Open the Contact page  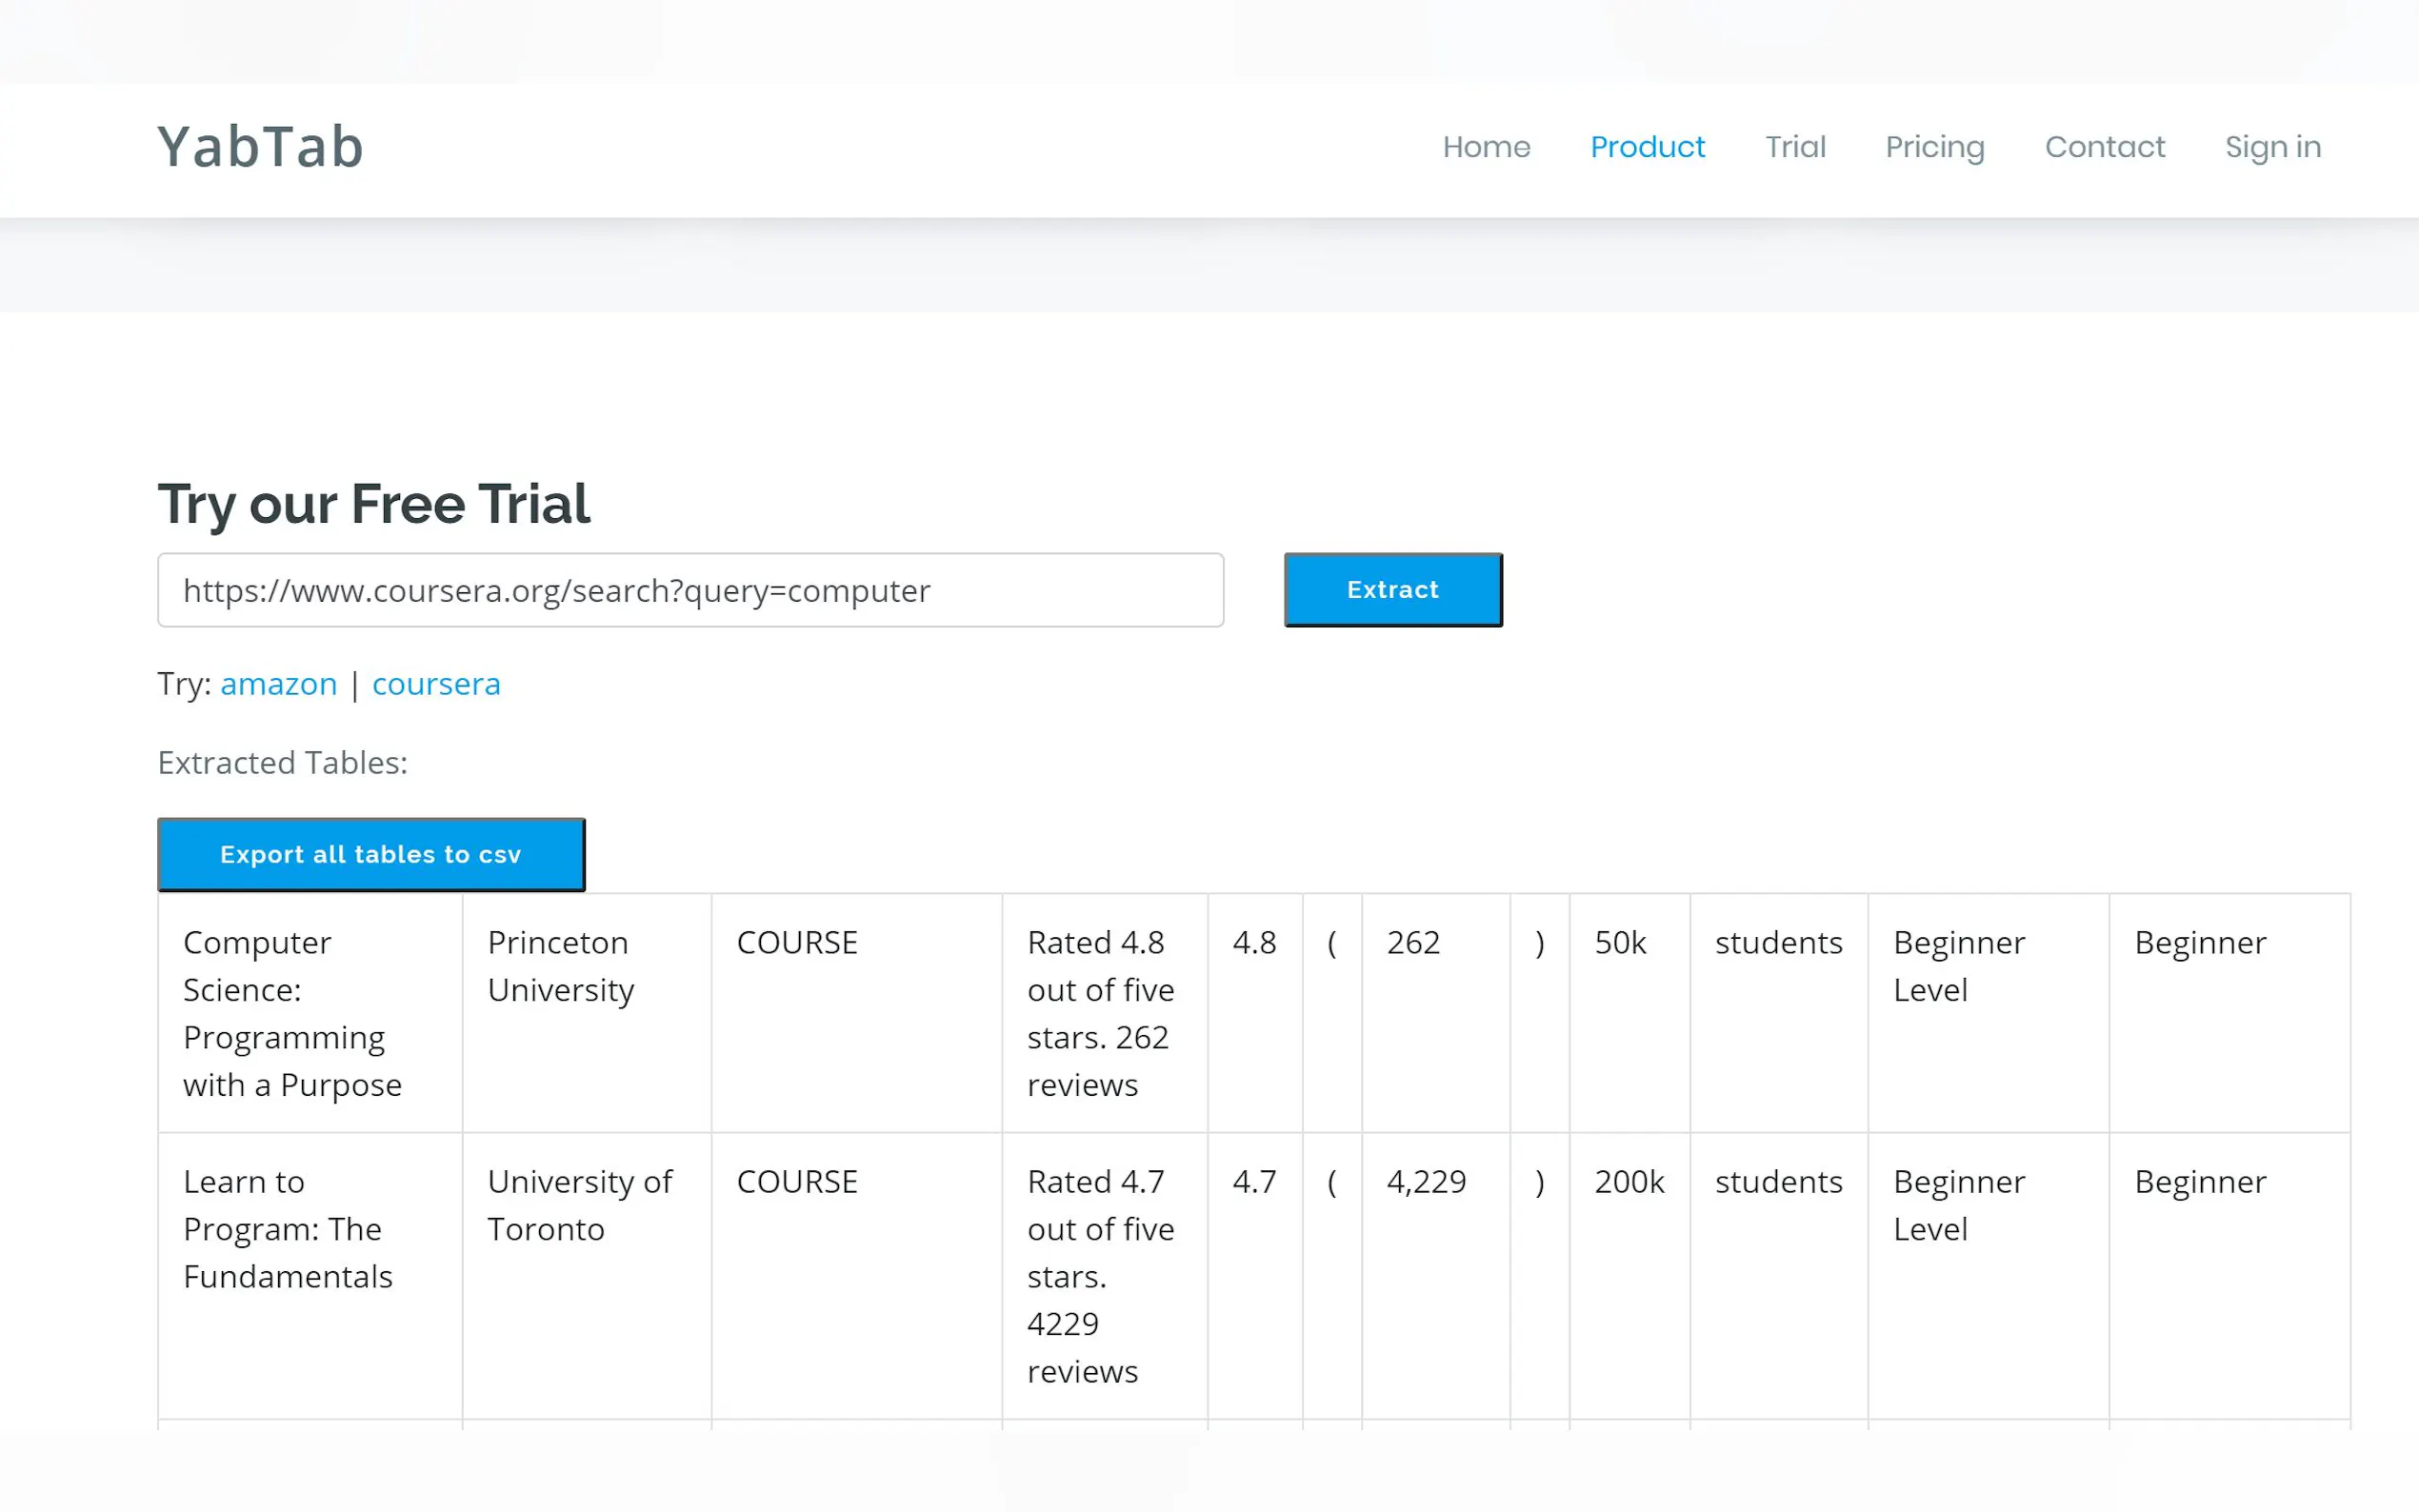[2104, 147]
